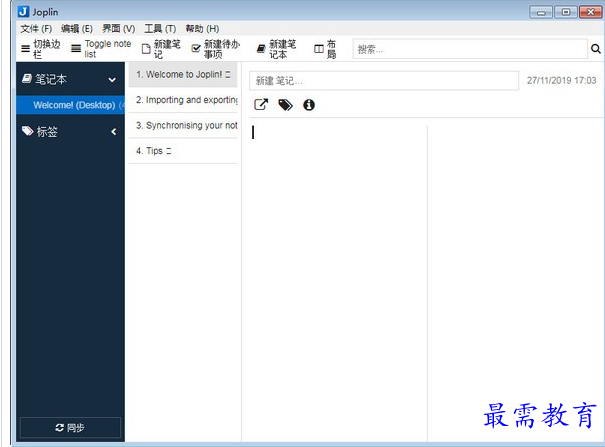Change layout with 布局 button
This screenshot has width=605, height=447.
pos(325,49)
